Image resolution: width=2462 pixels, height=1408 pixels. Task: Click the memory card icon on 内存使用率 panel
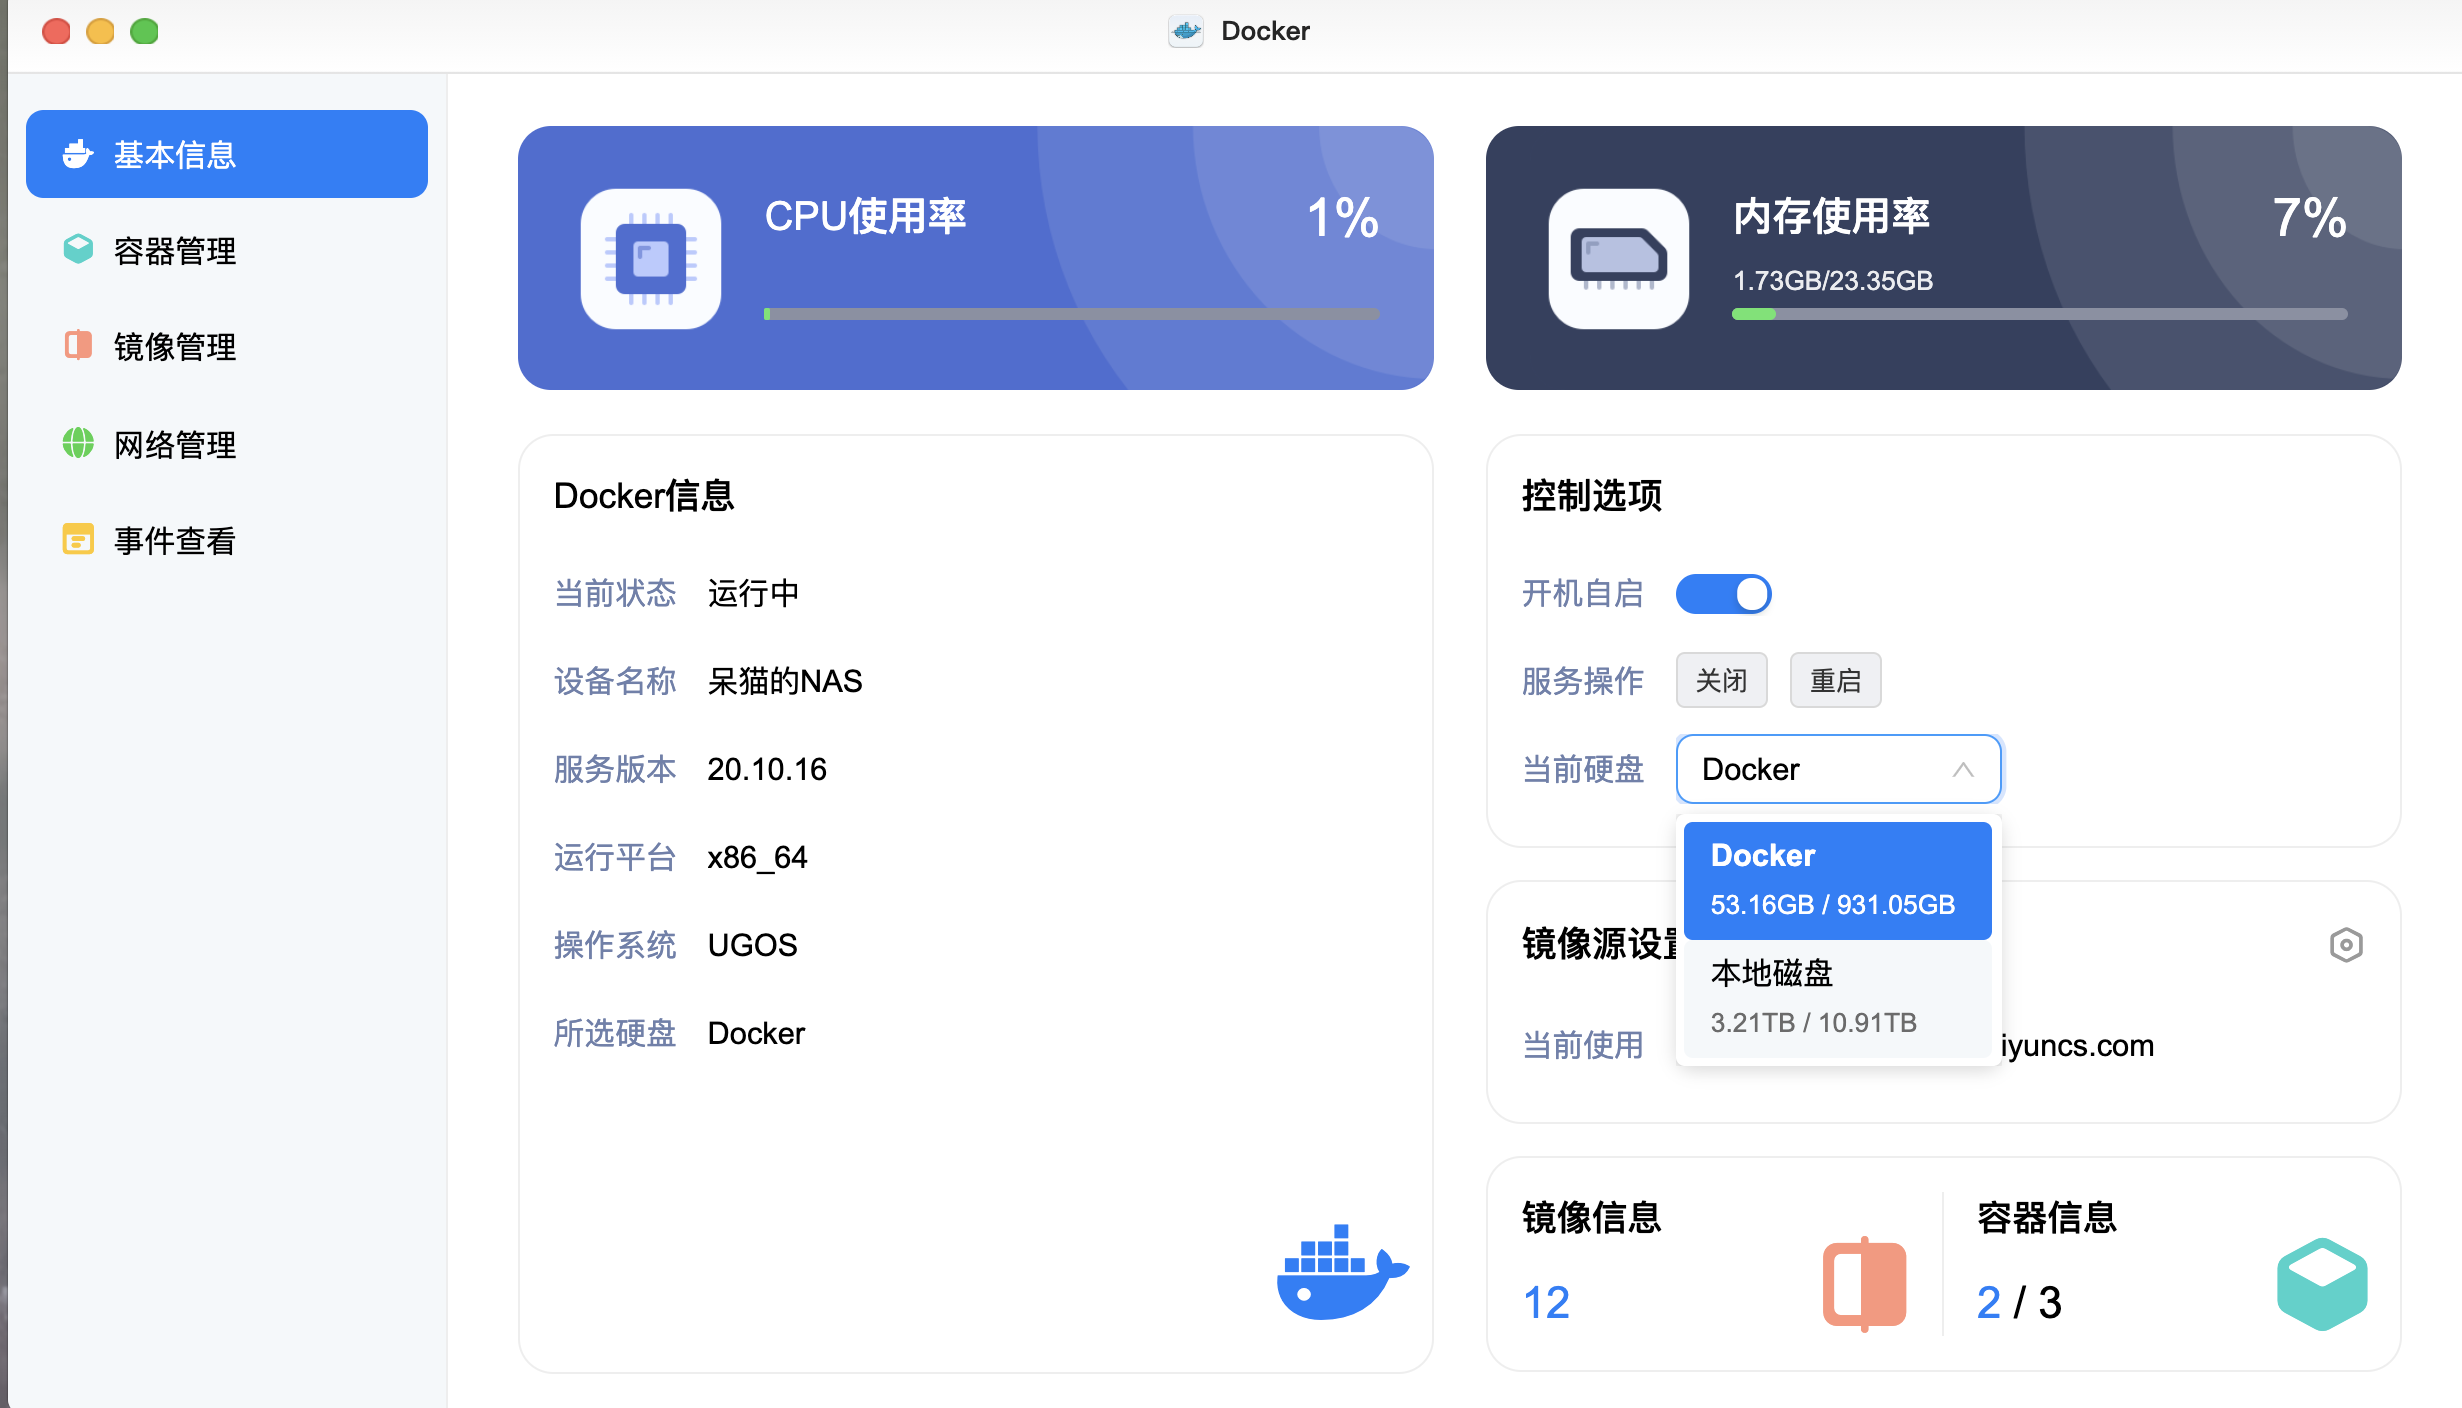1616,258
